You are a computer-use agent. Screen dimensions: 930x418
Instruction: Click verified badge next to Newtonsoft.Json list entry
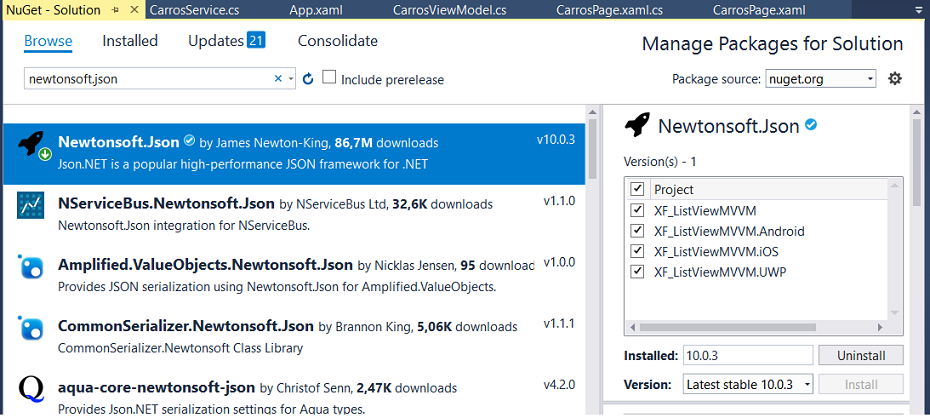click(189, 141)
